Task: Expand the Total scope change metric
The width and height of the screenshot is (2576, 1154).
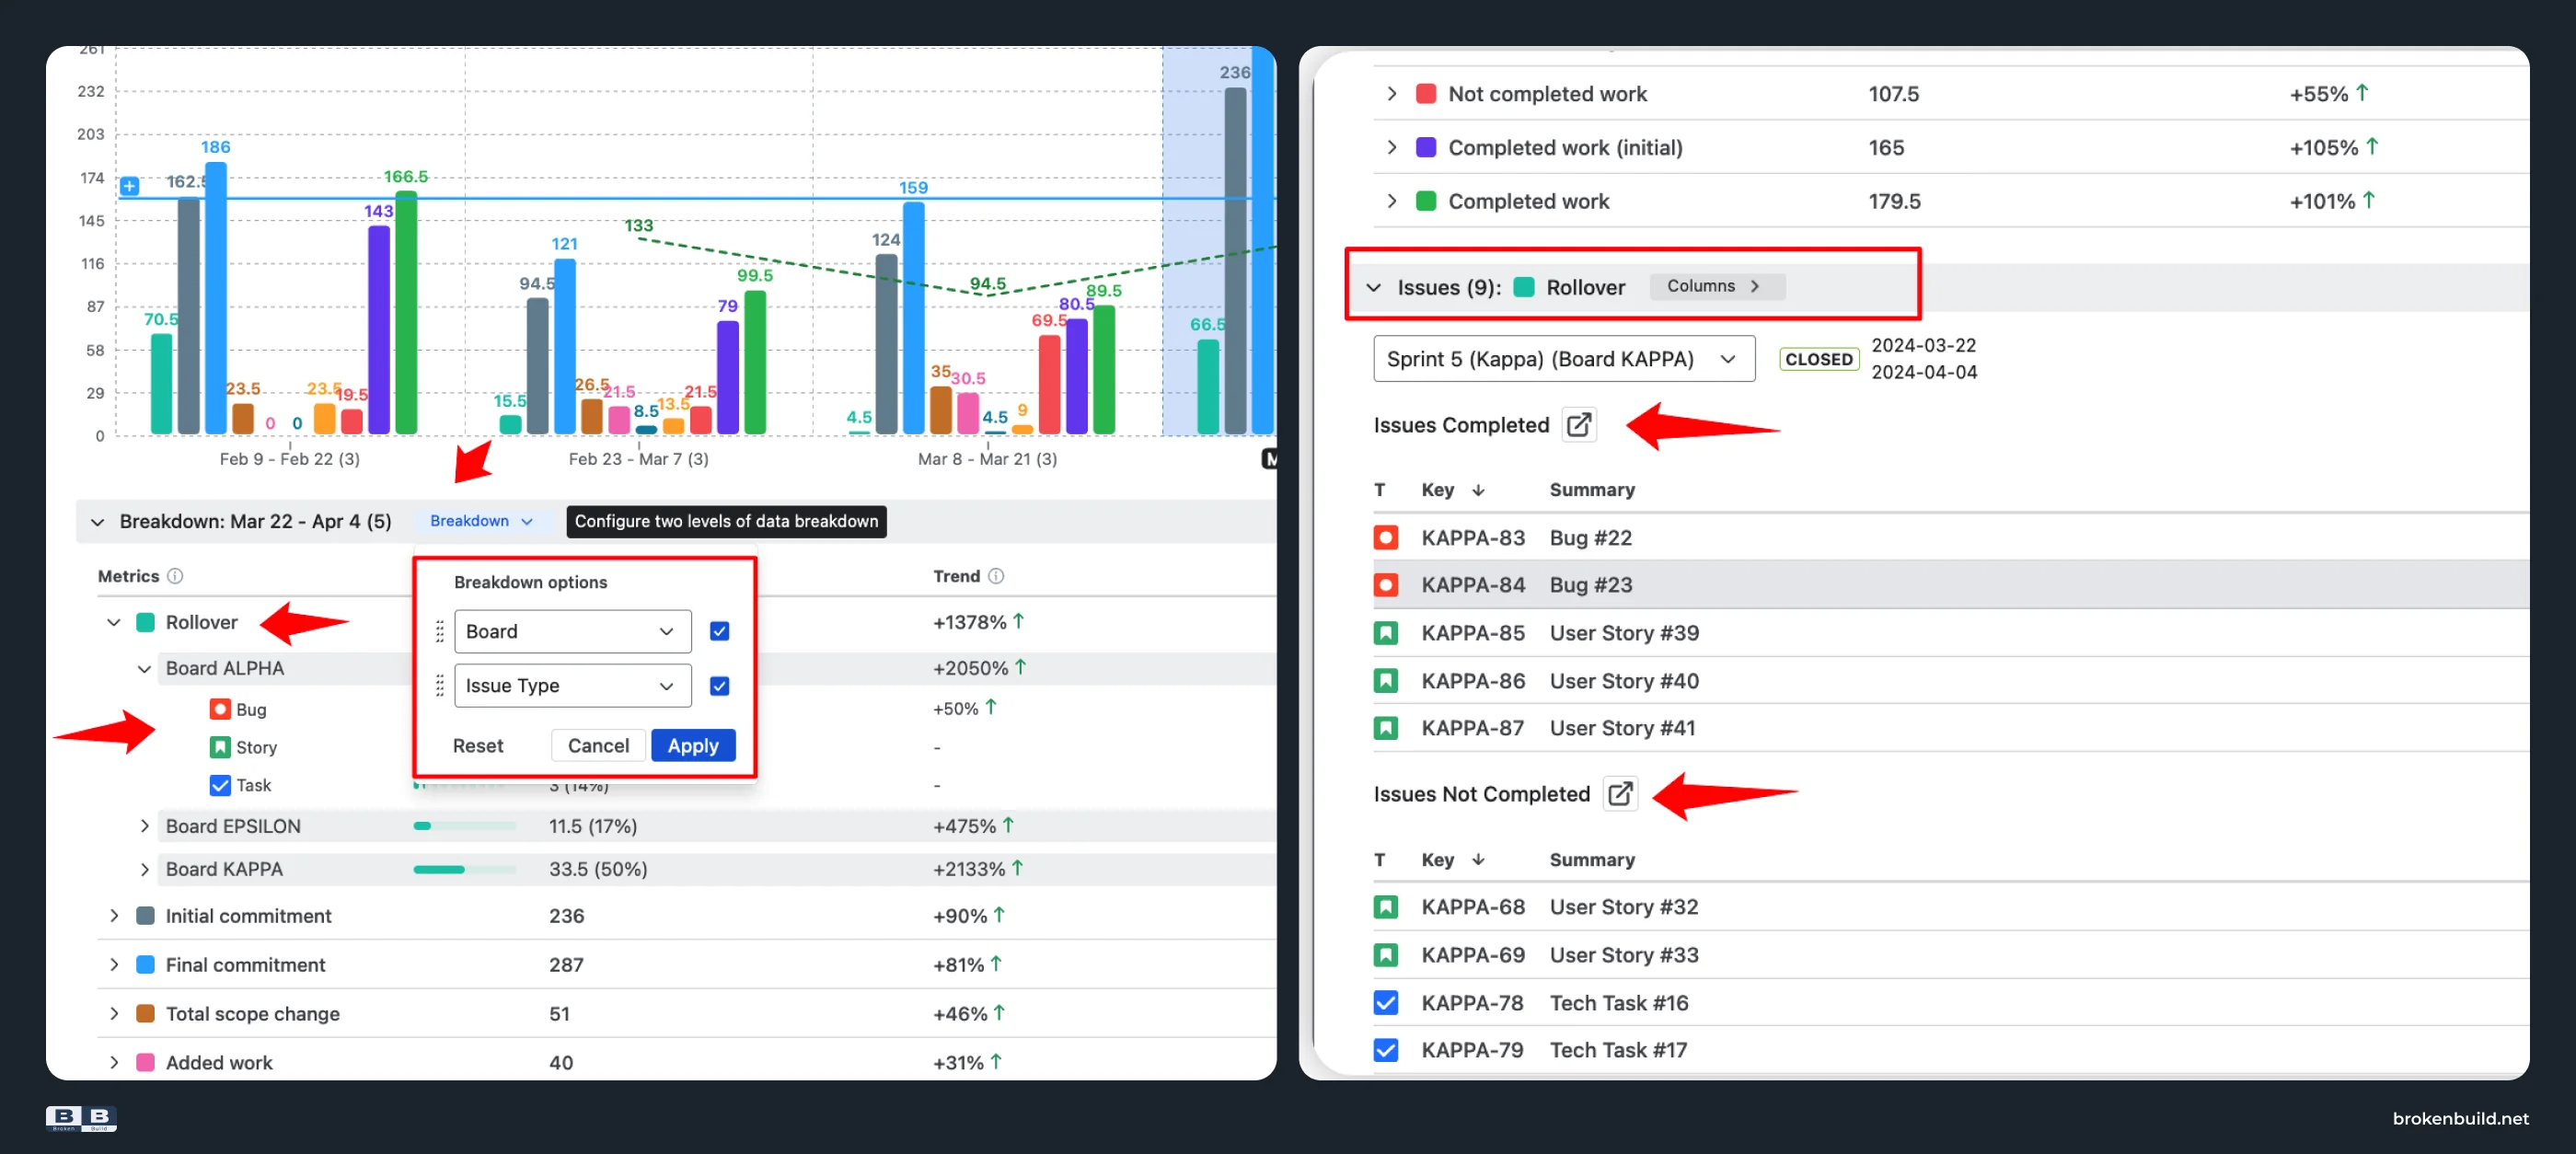Action: pyautogui.click(x=114, y=1014)
